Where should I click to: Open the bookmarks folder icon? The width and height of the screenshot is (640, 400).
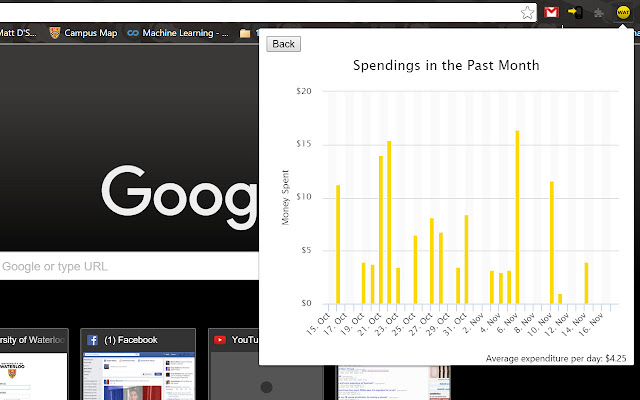tap(245, 33)
